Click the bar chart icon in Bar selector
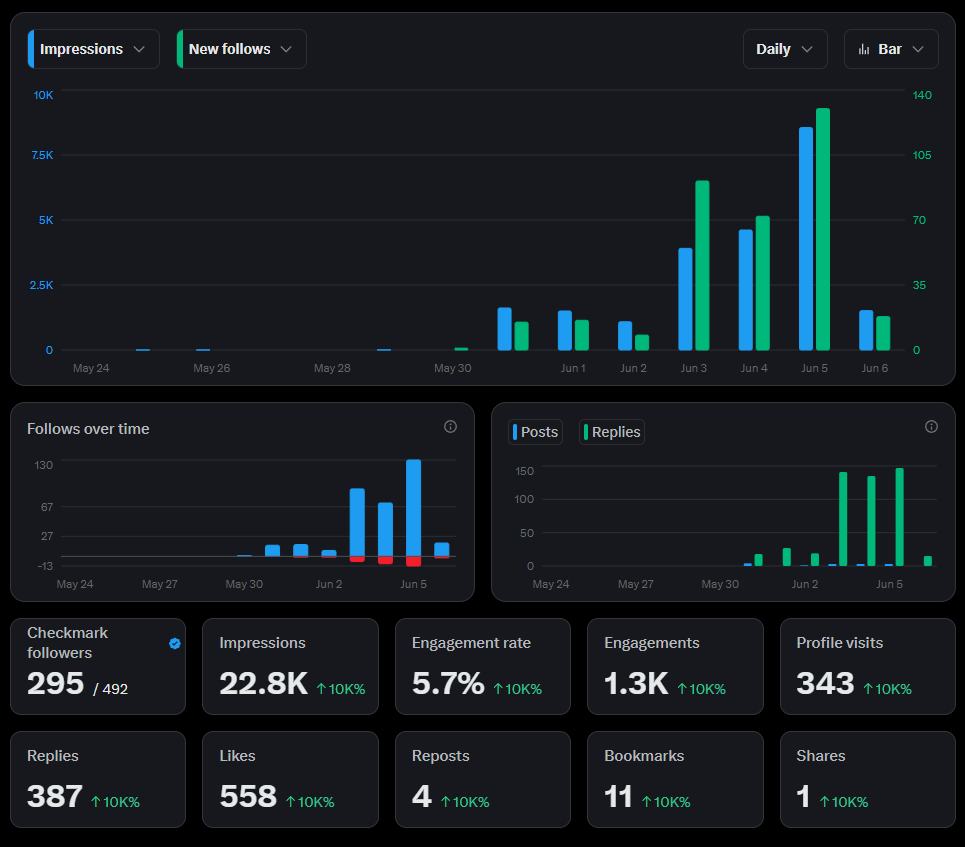 coord(864,49)
